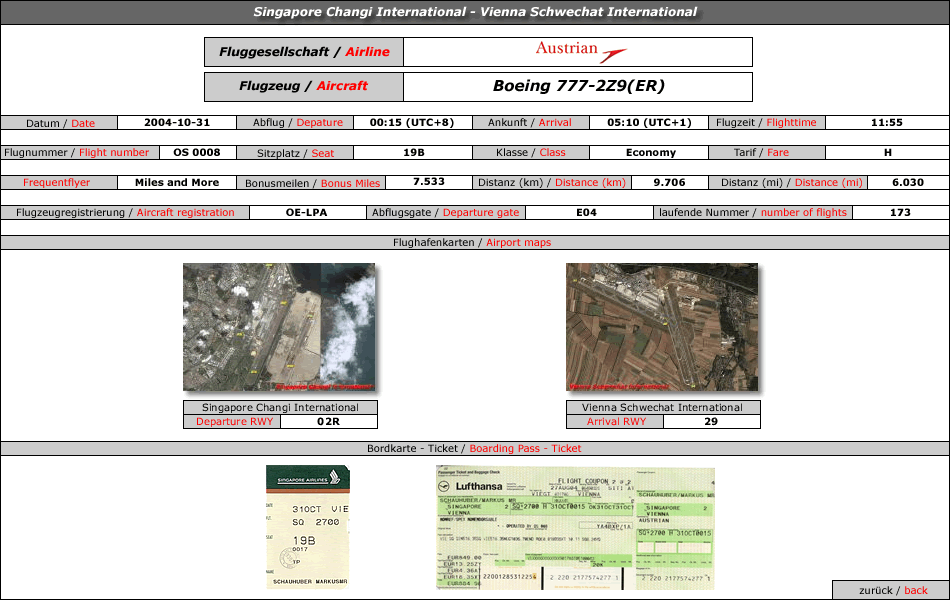
Task: Click the Departure RWY 02R value
Action: 328,422
